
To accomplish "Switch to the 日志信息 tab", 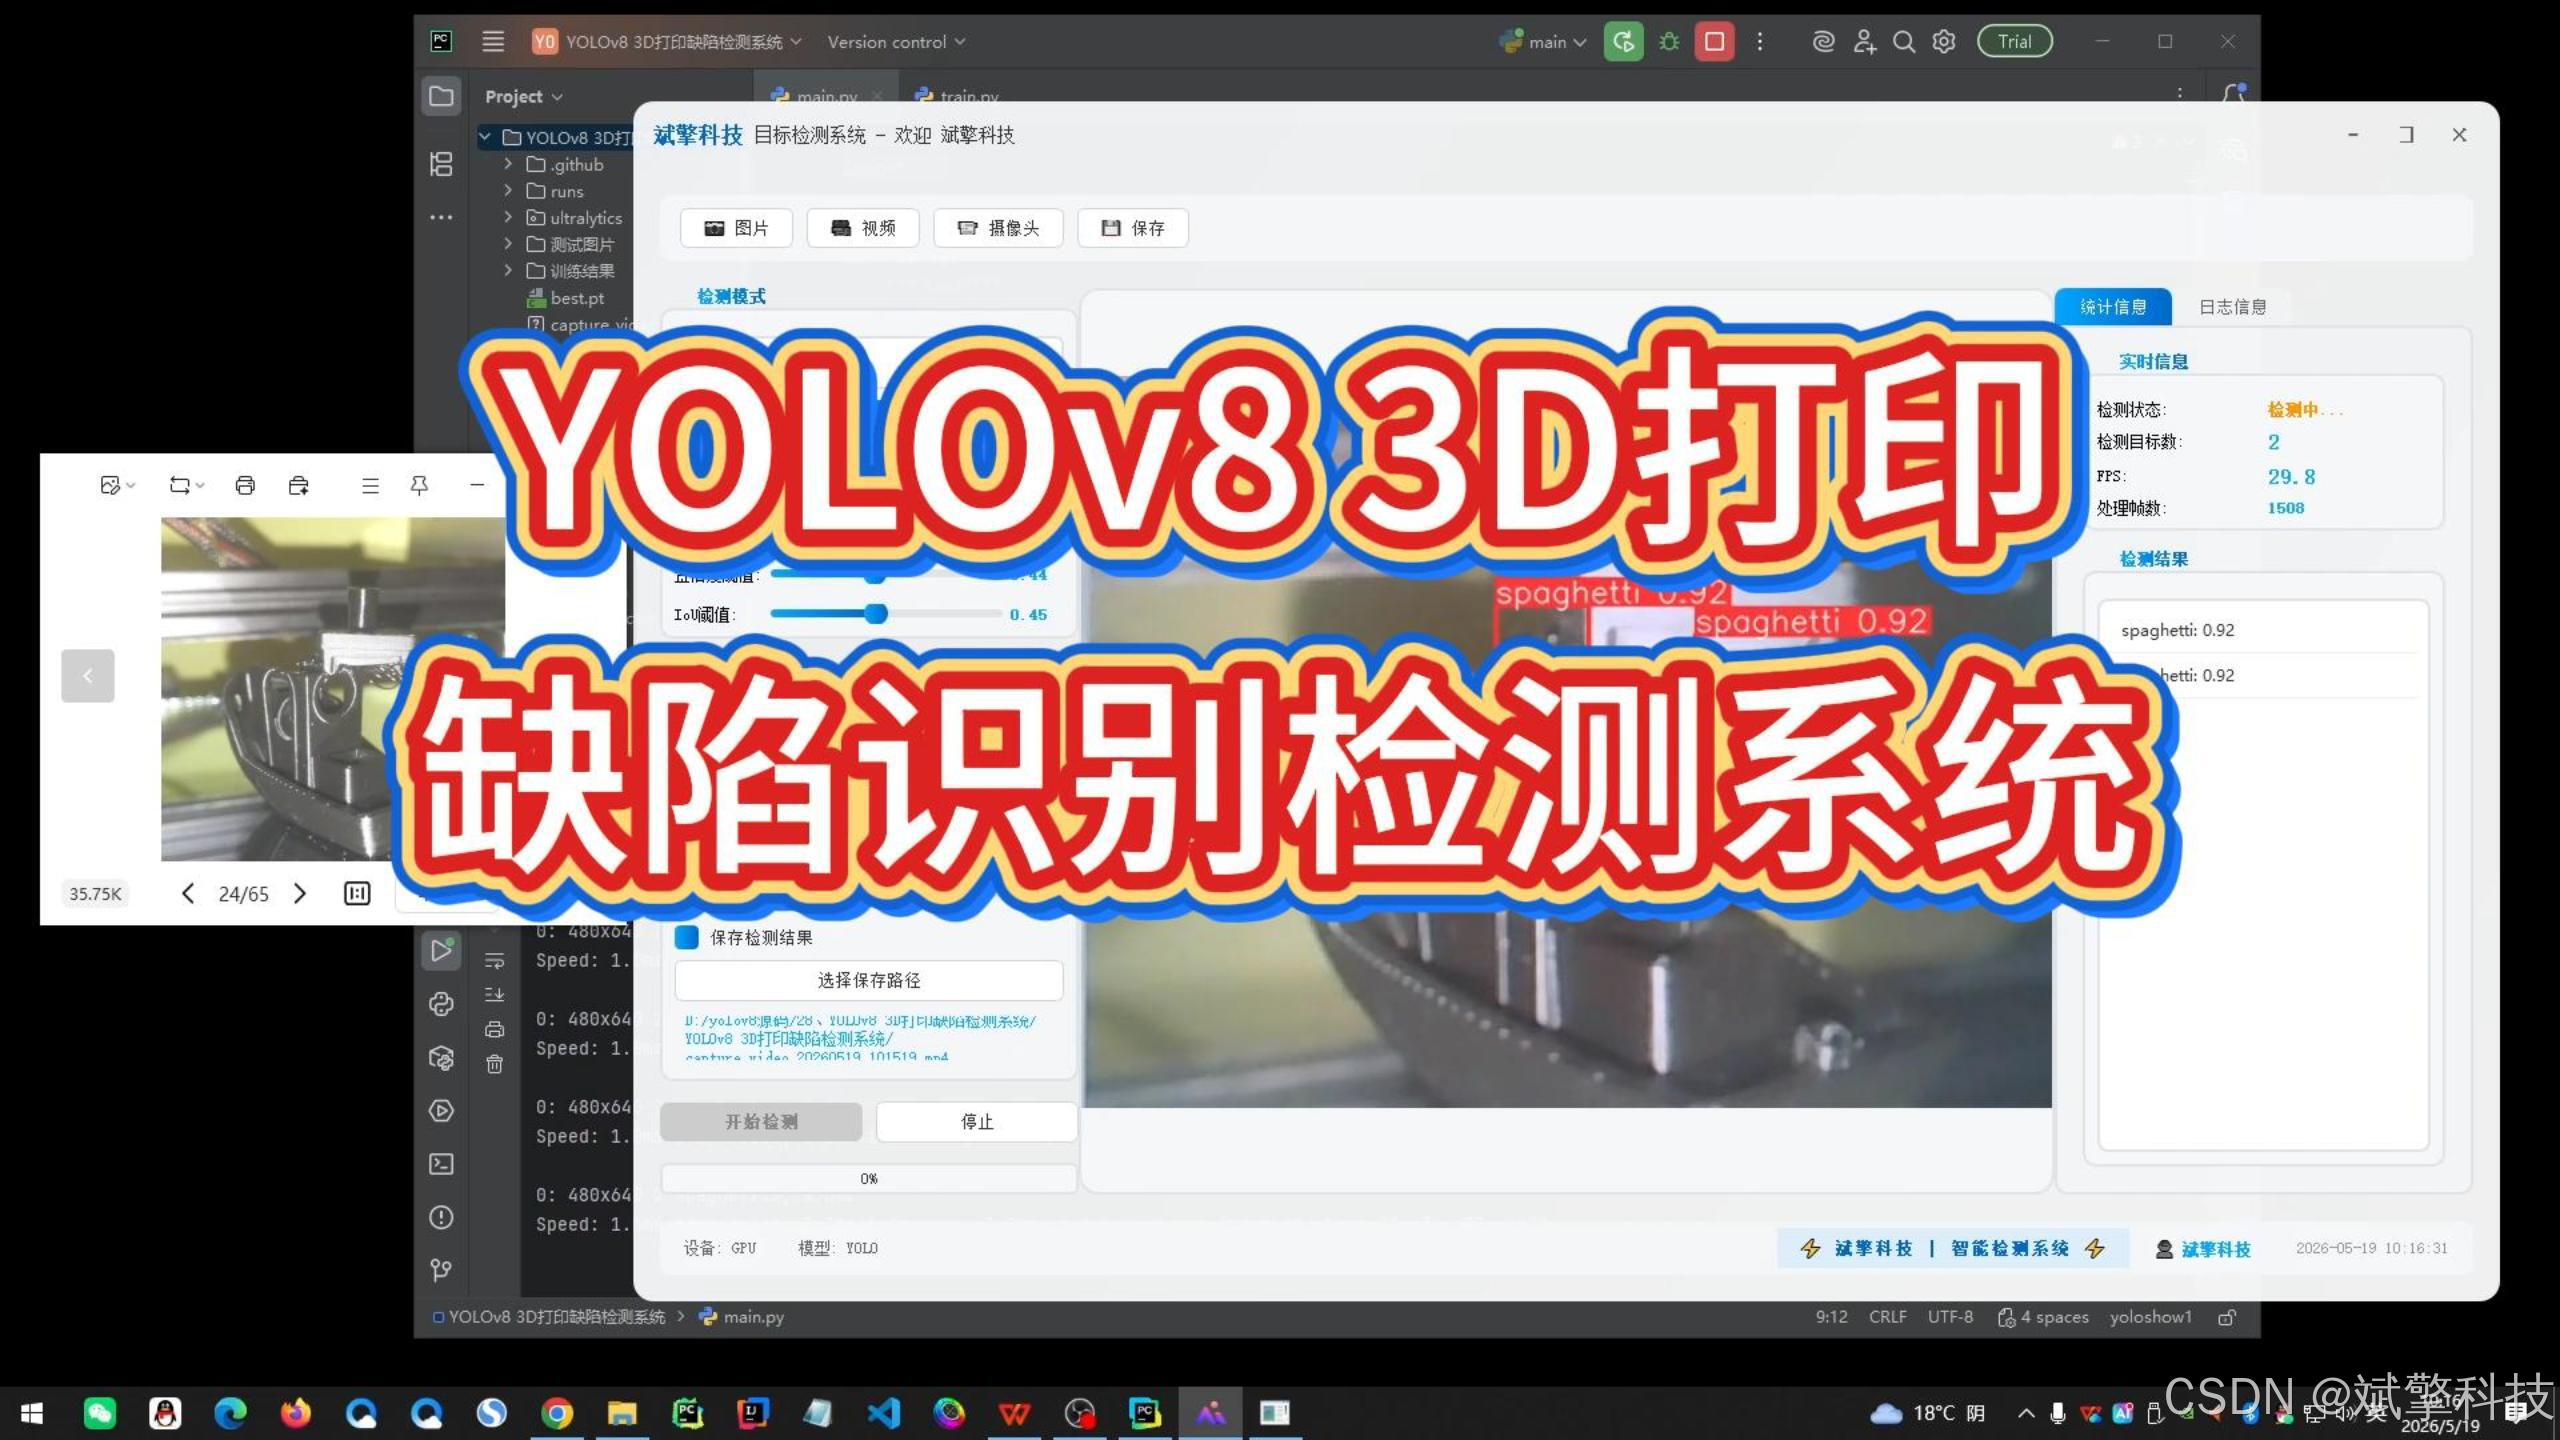I will (x=2232, y=306).
